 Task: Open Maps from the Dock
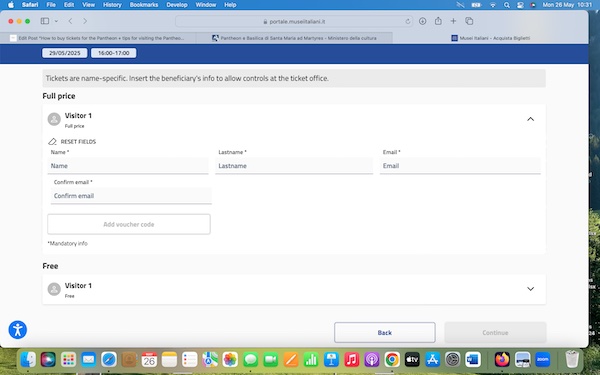point(210,360)
